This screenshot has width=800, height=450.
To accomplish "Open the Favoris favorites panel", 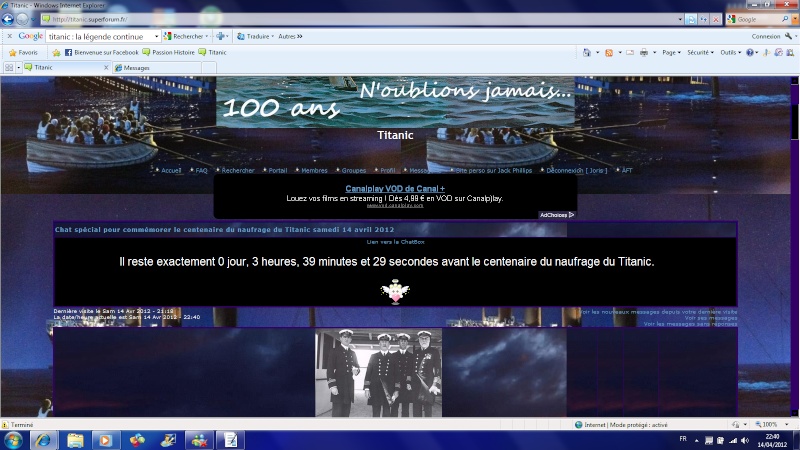I will click(x=23, y=53).
